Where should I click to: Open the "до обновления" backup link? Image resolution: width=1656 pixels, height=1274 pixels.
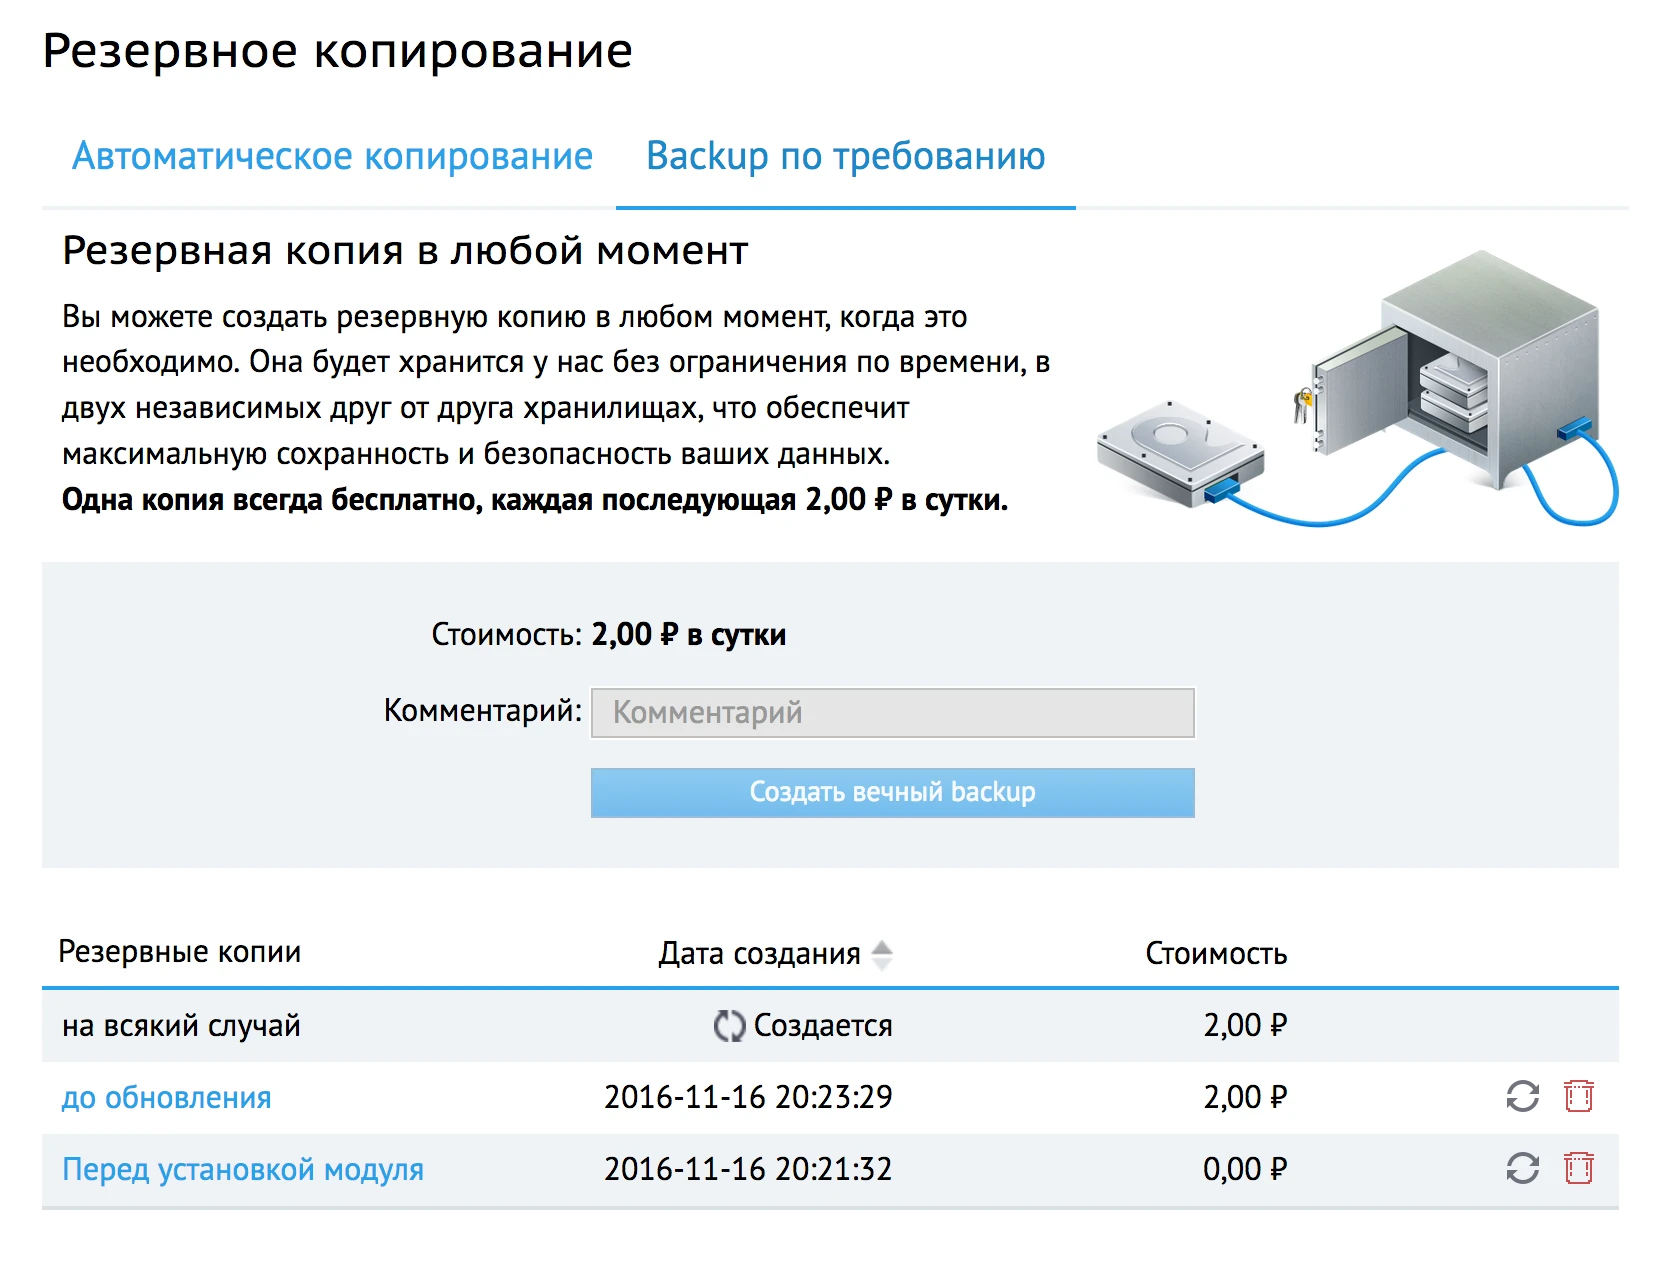tap(166, 1096)
